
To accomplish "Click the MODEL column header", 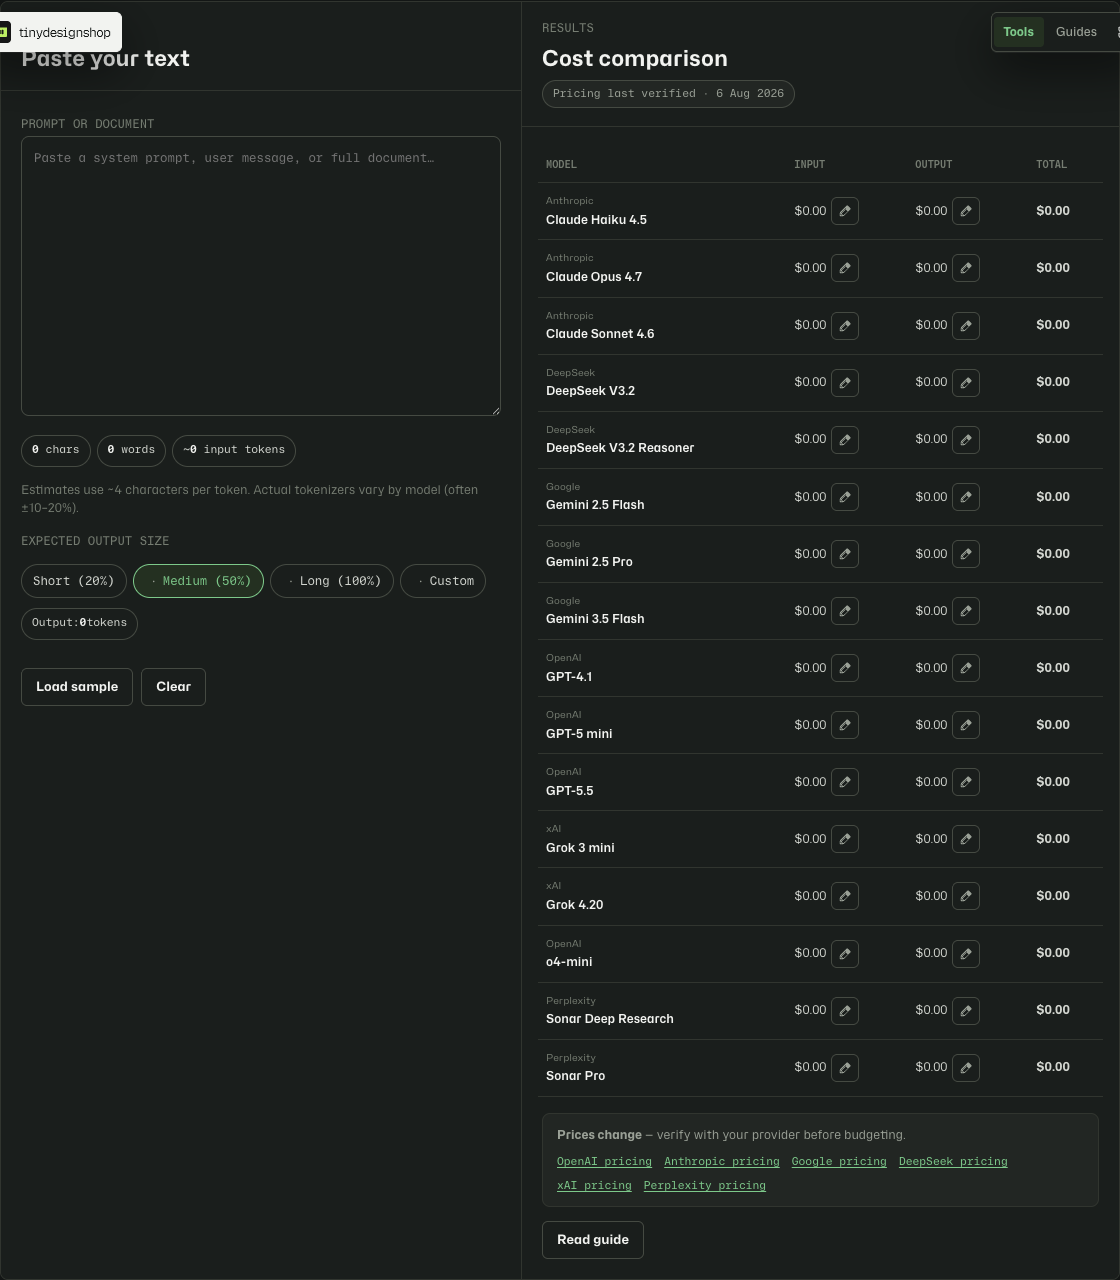I will (561, 164).
